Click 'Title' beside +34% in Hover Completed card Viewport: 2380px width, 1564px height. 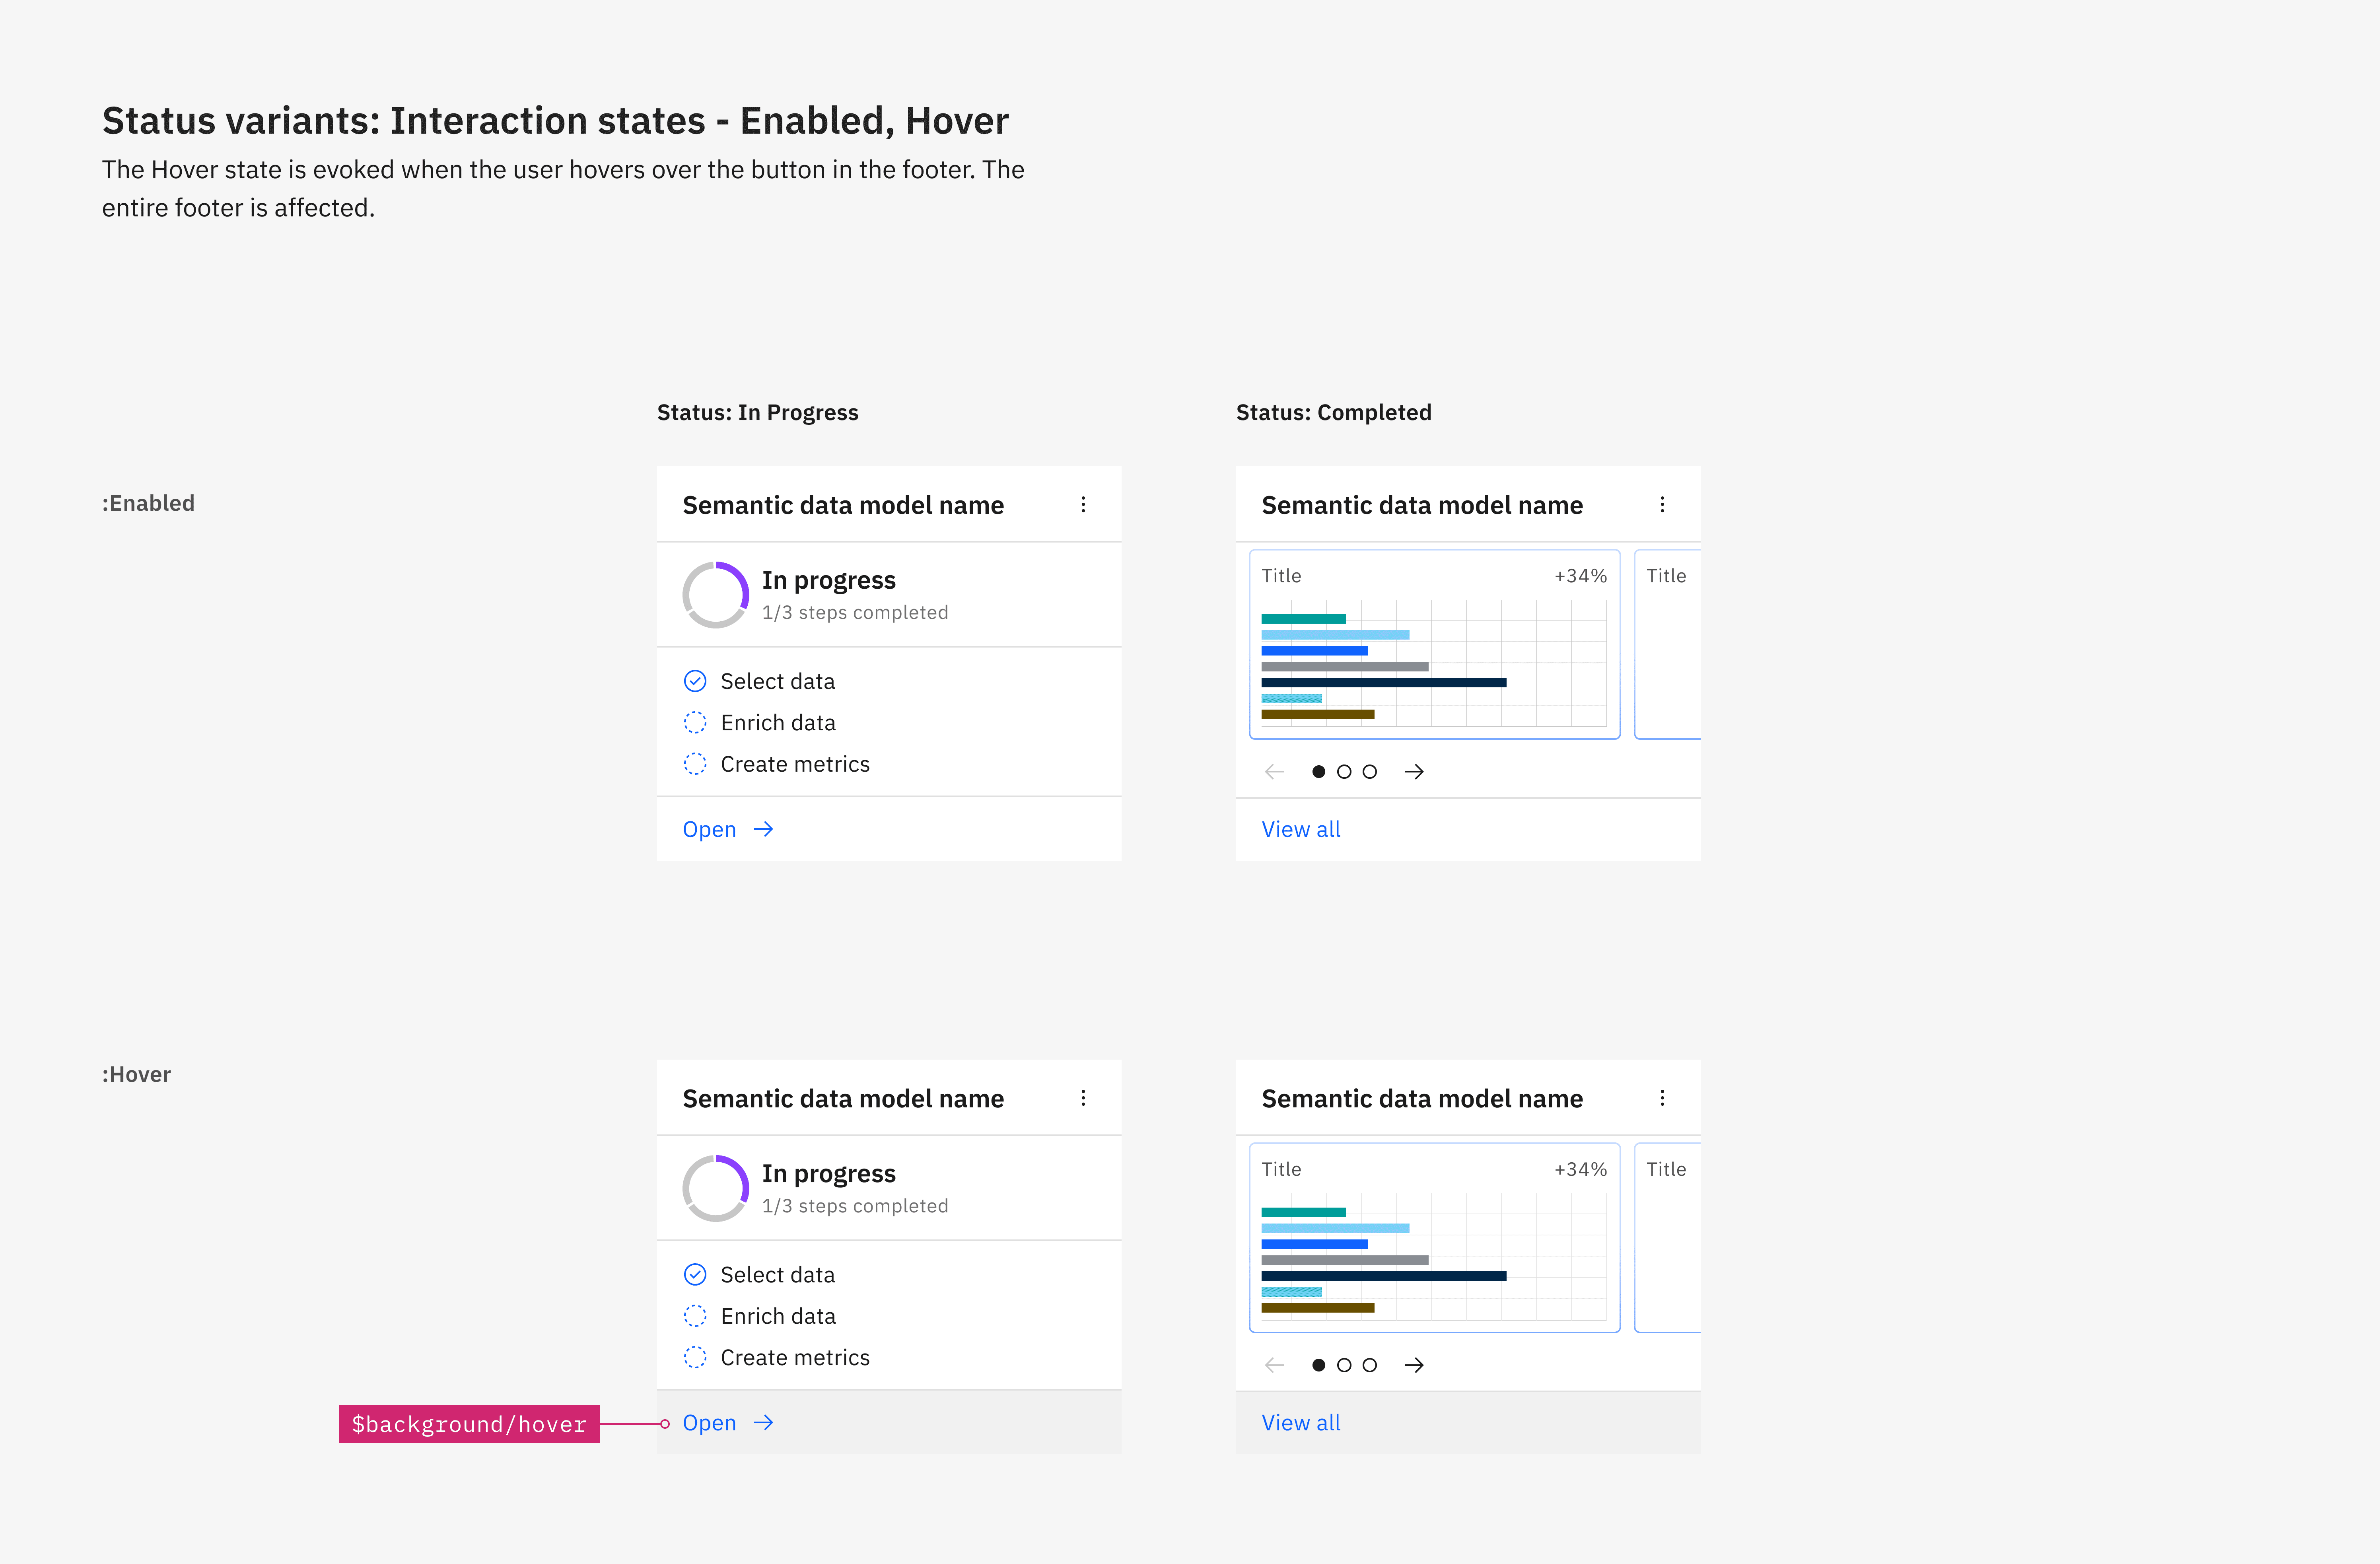(x=1281, y=1169)
